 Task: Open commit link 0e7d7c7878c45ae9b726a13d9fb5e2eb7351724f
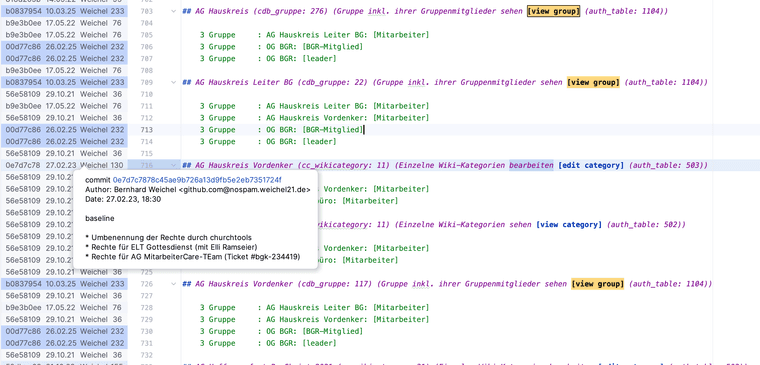click(x=197, y=180)
